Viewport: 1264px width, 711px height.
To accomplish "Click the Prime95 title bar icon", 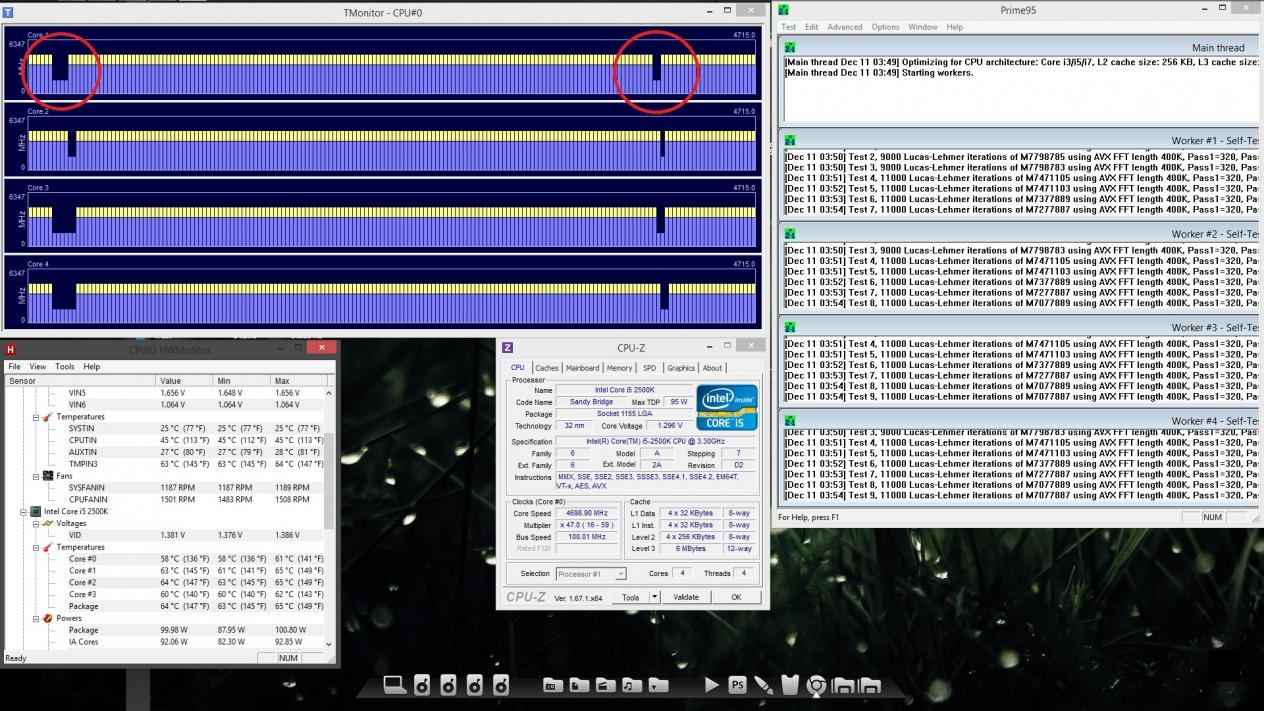I will tap(784, 9).
